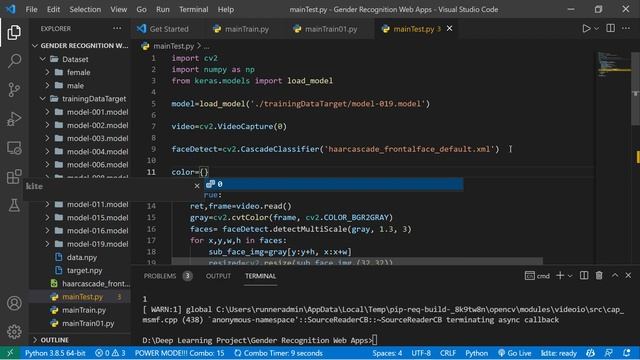The height and width of the screenshot is (360, 640).
Task: Open the Extensions view
Action: click(x=14, y=177)
